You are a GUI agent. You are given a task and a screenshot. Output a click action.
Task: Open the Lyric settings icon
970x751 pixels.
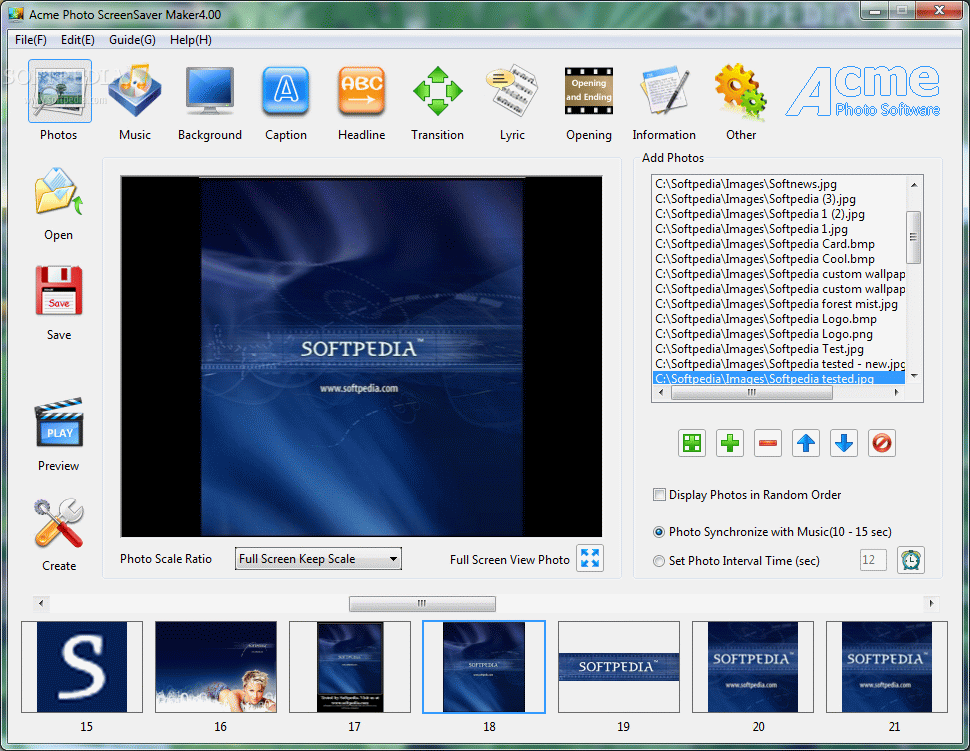(x=512, y=91)
